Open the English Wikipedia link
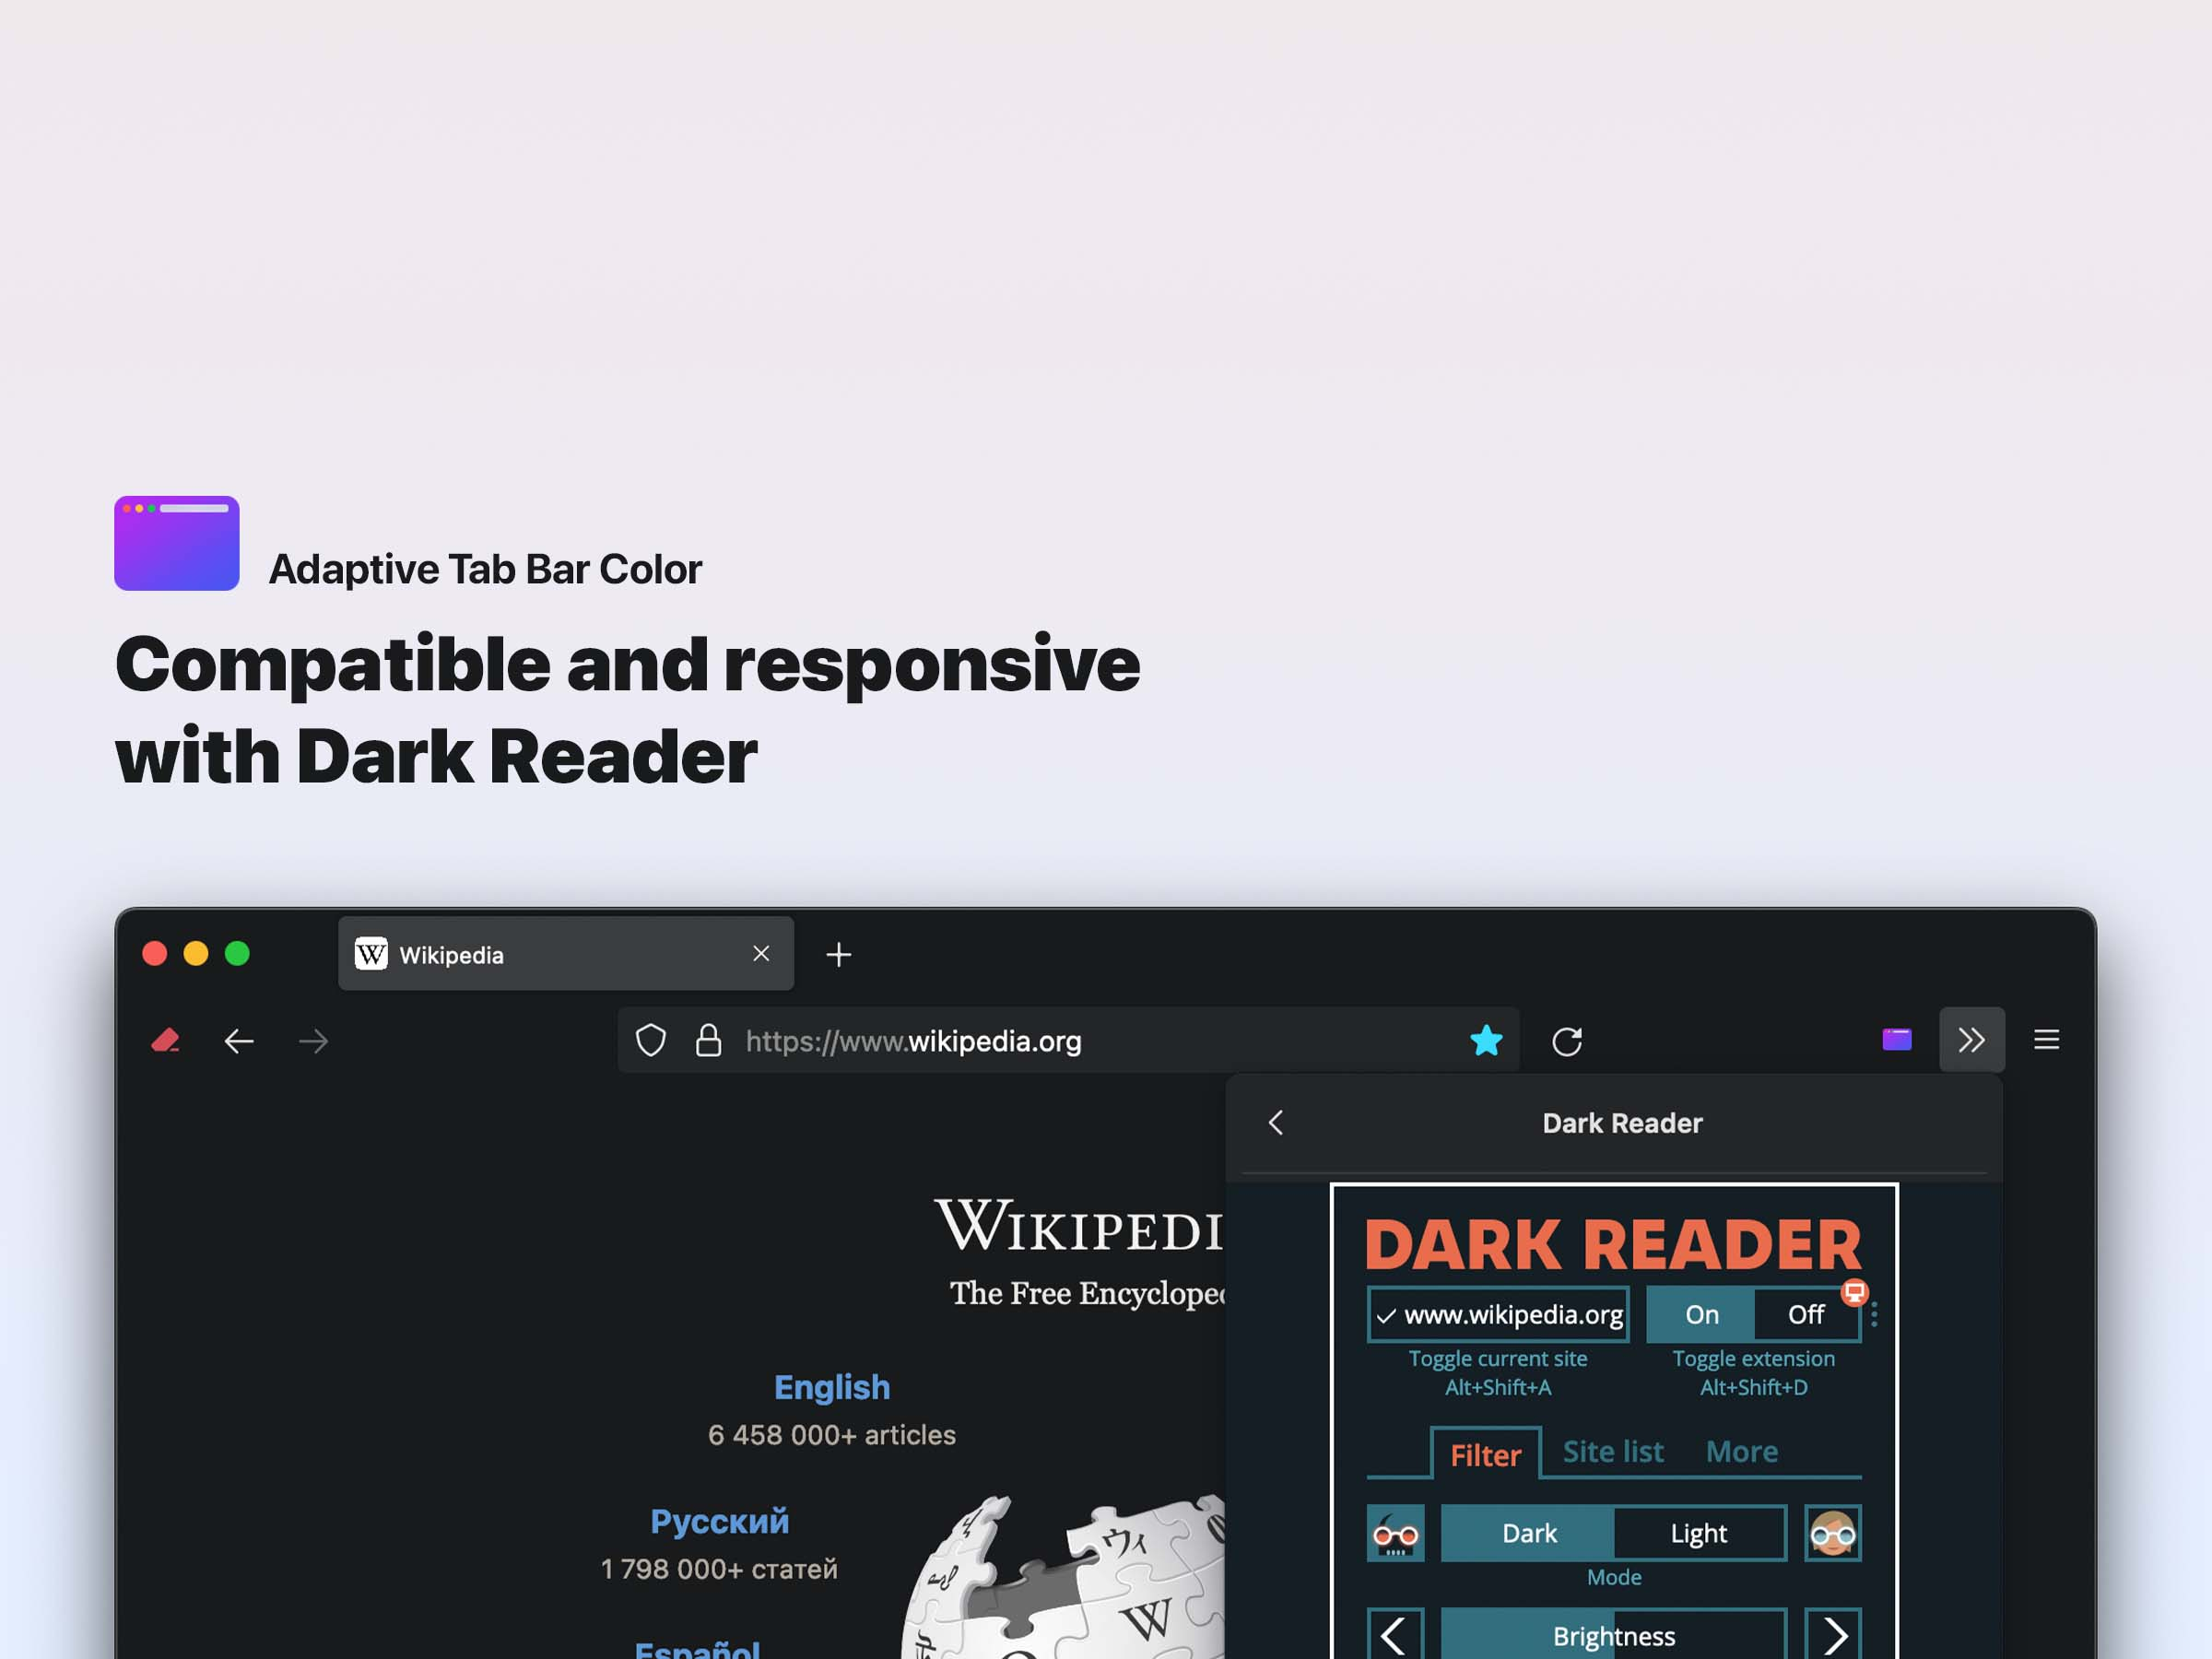 tap(831, 1387)
